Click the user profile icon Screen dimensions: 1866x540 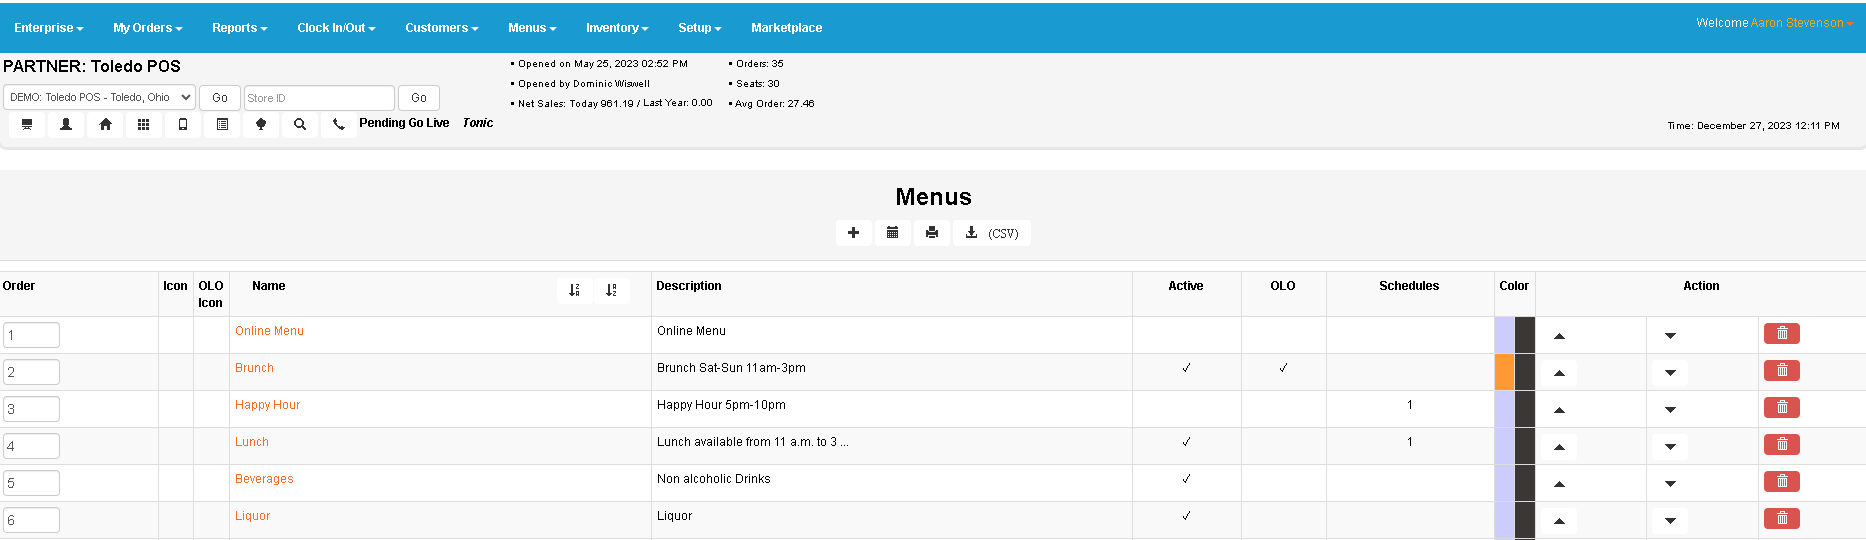pyautogui.click(x=66, y=125)
